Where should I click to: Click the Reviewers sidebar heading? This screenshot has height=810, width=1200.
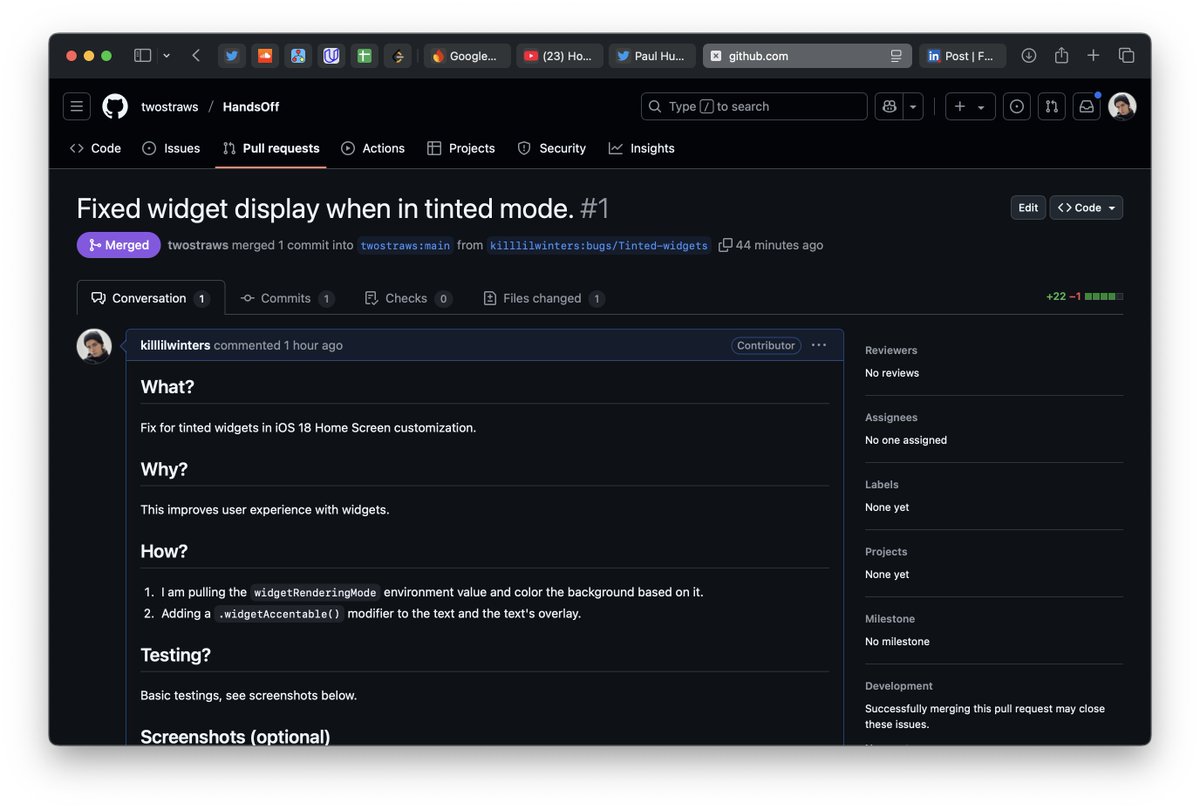click(x=891, y=350)
